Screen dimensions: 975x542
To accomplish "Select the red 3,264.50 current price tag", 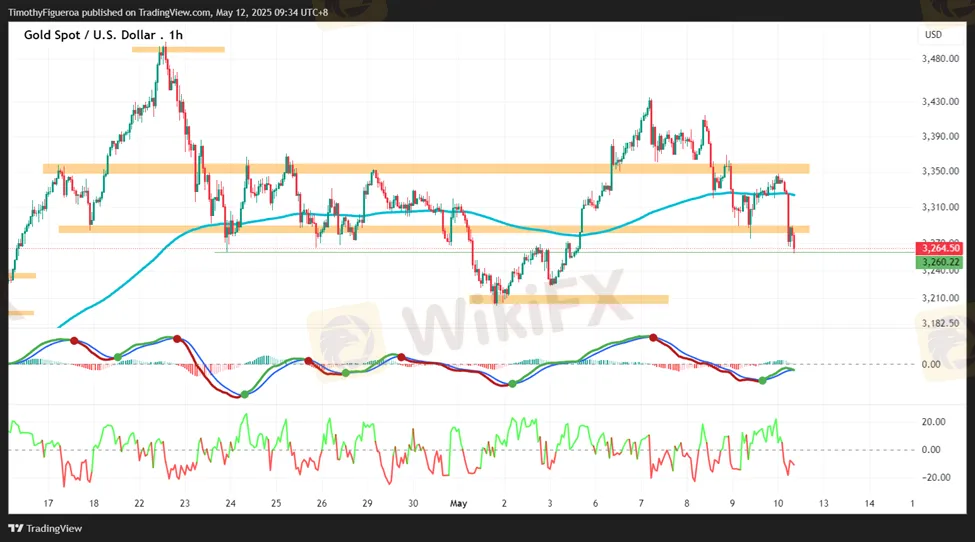I will (941, 248).
